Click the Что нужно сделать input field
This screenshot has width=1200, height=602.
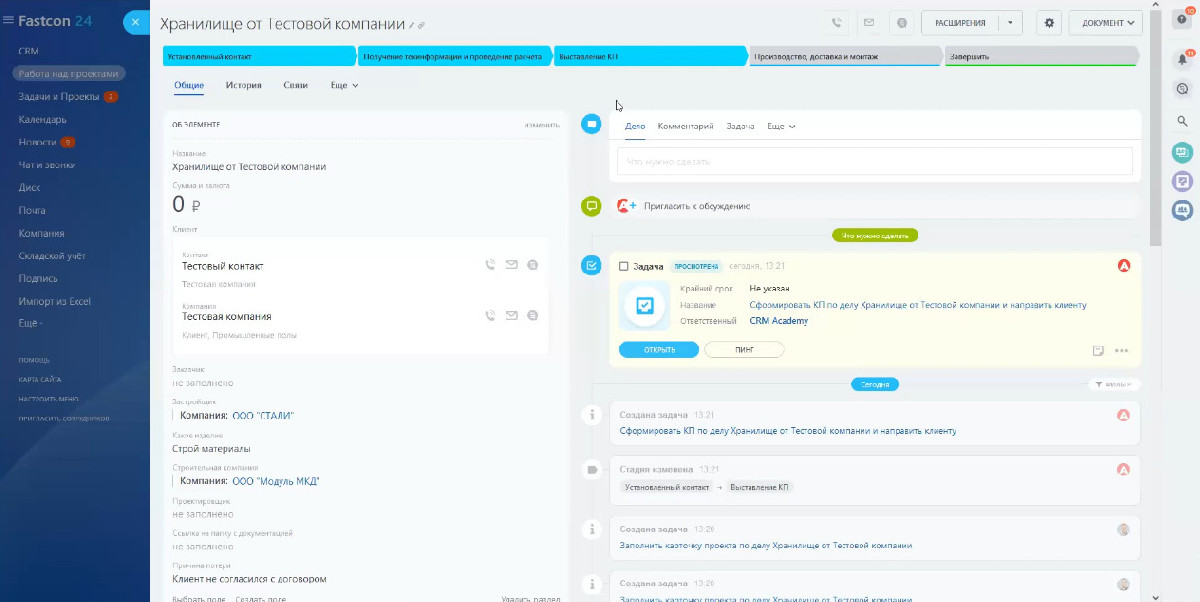875,161
